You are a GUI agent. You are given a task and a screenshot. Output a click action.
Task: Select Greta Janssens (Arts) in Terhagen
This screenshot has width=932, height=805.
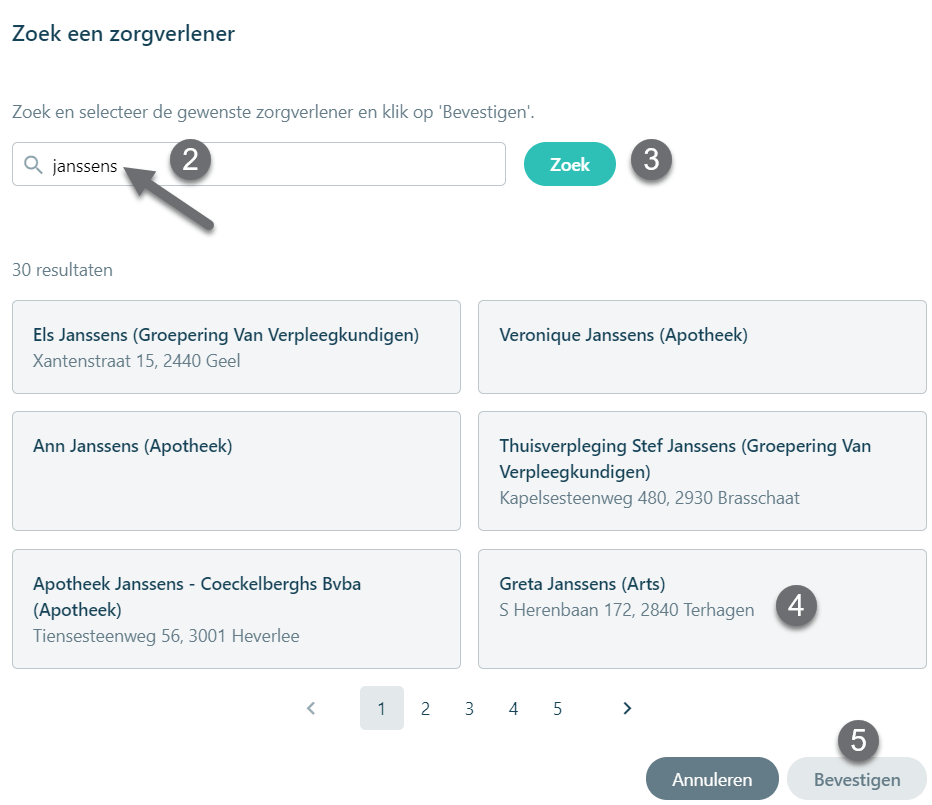click(702, 609)
